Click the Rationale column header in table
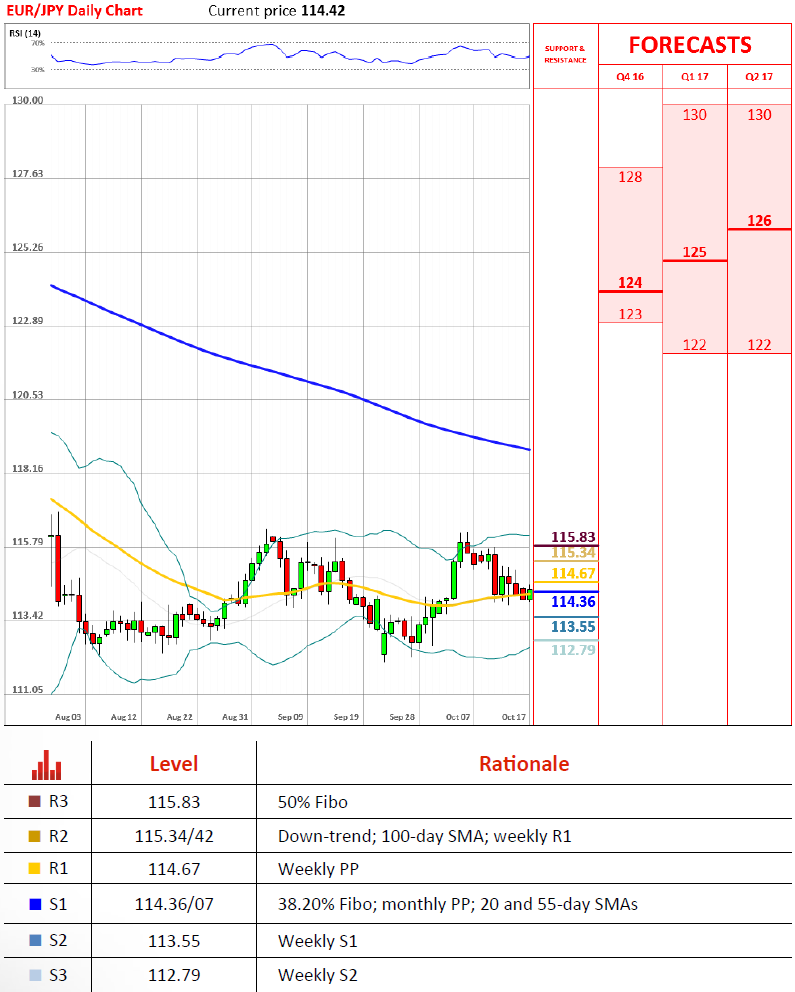 click(x=523, y=764)
